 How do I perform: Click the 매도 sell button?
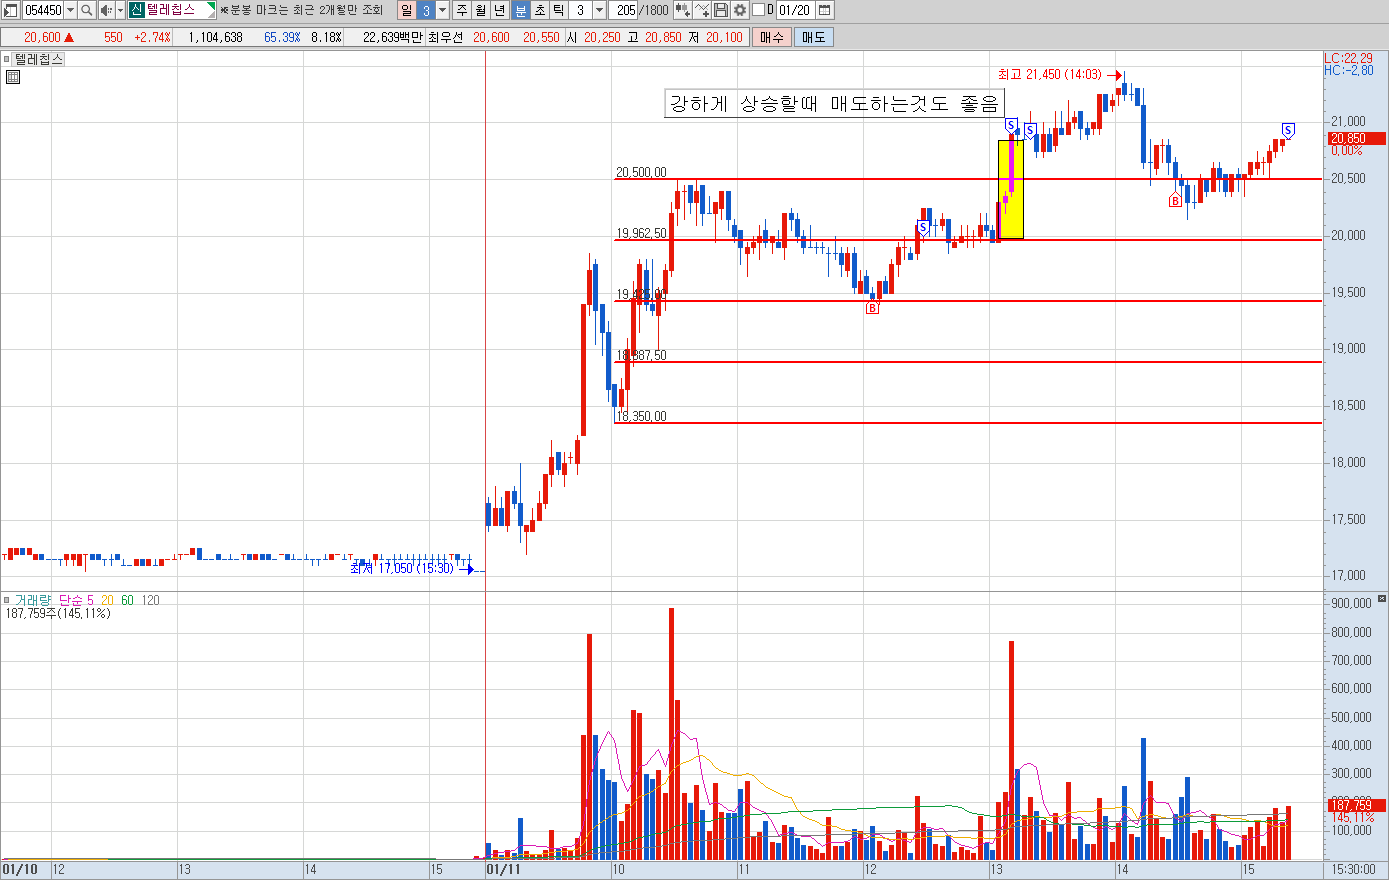[x=814, y=37]
